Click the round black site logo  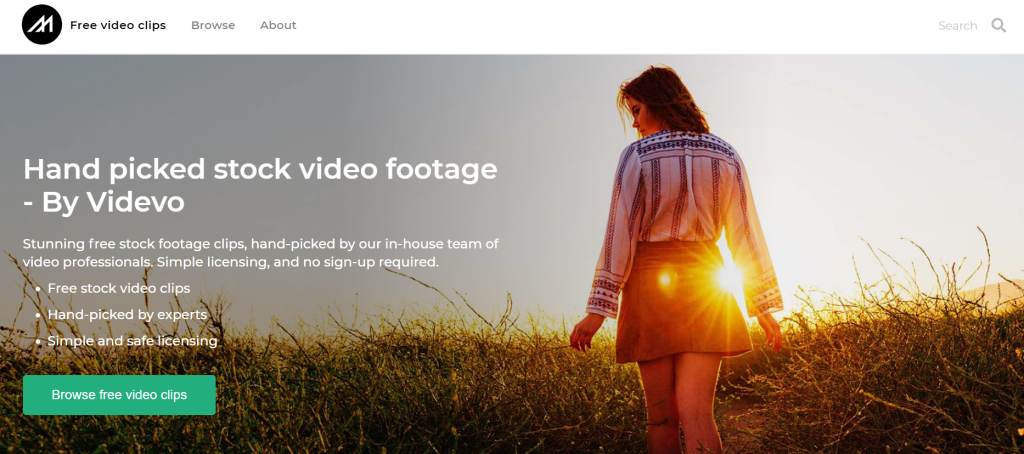42,25
